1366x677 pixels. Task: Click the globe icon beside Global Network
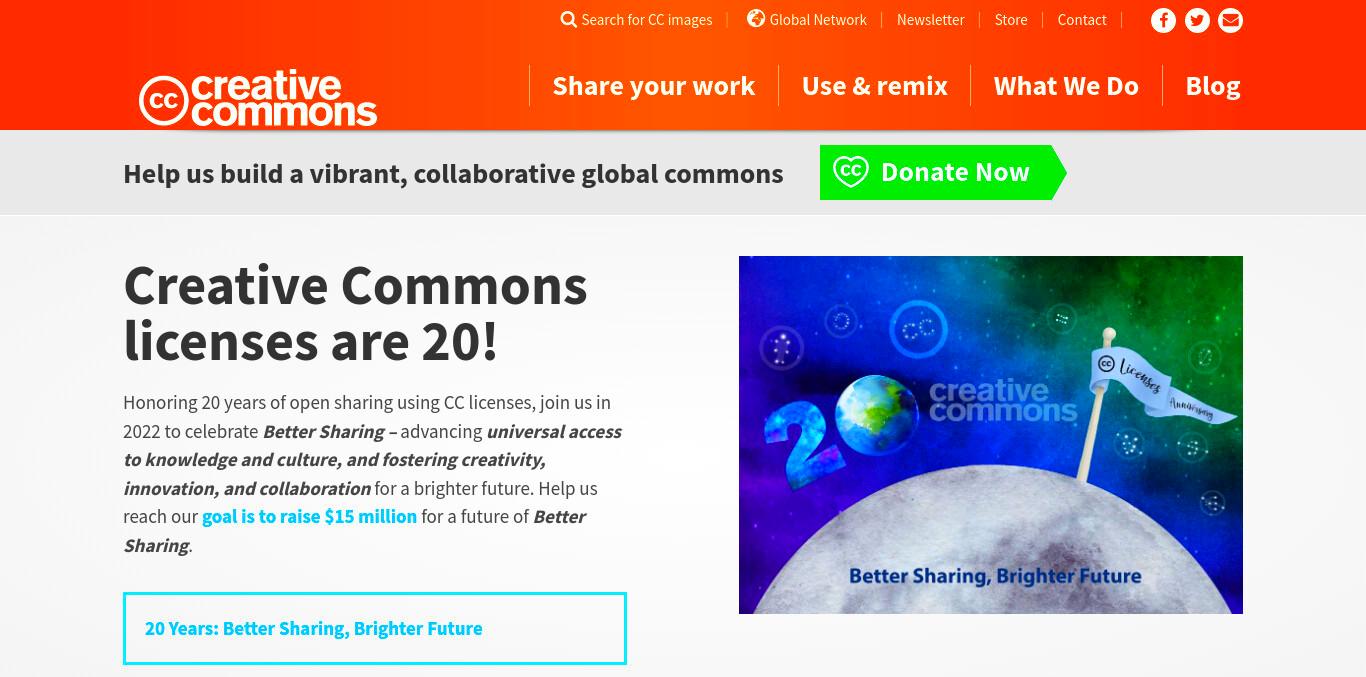(756, 19)
